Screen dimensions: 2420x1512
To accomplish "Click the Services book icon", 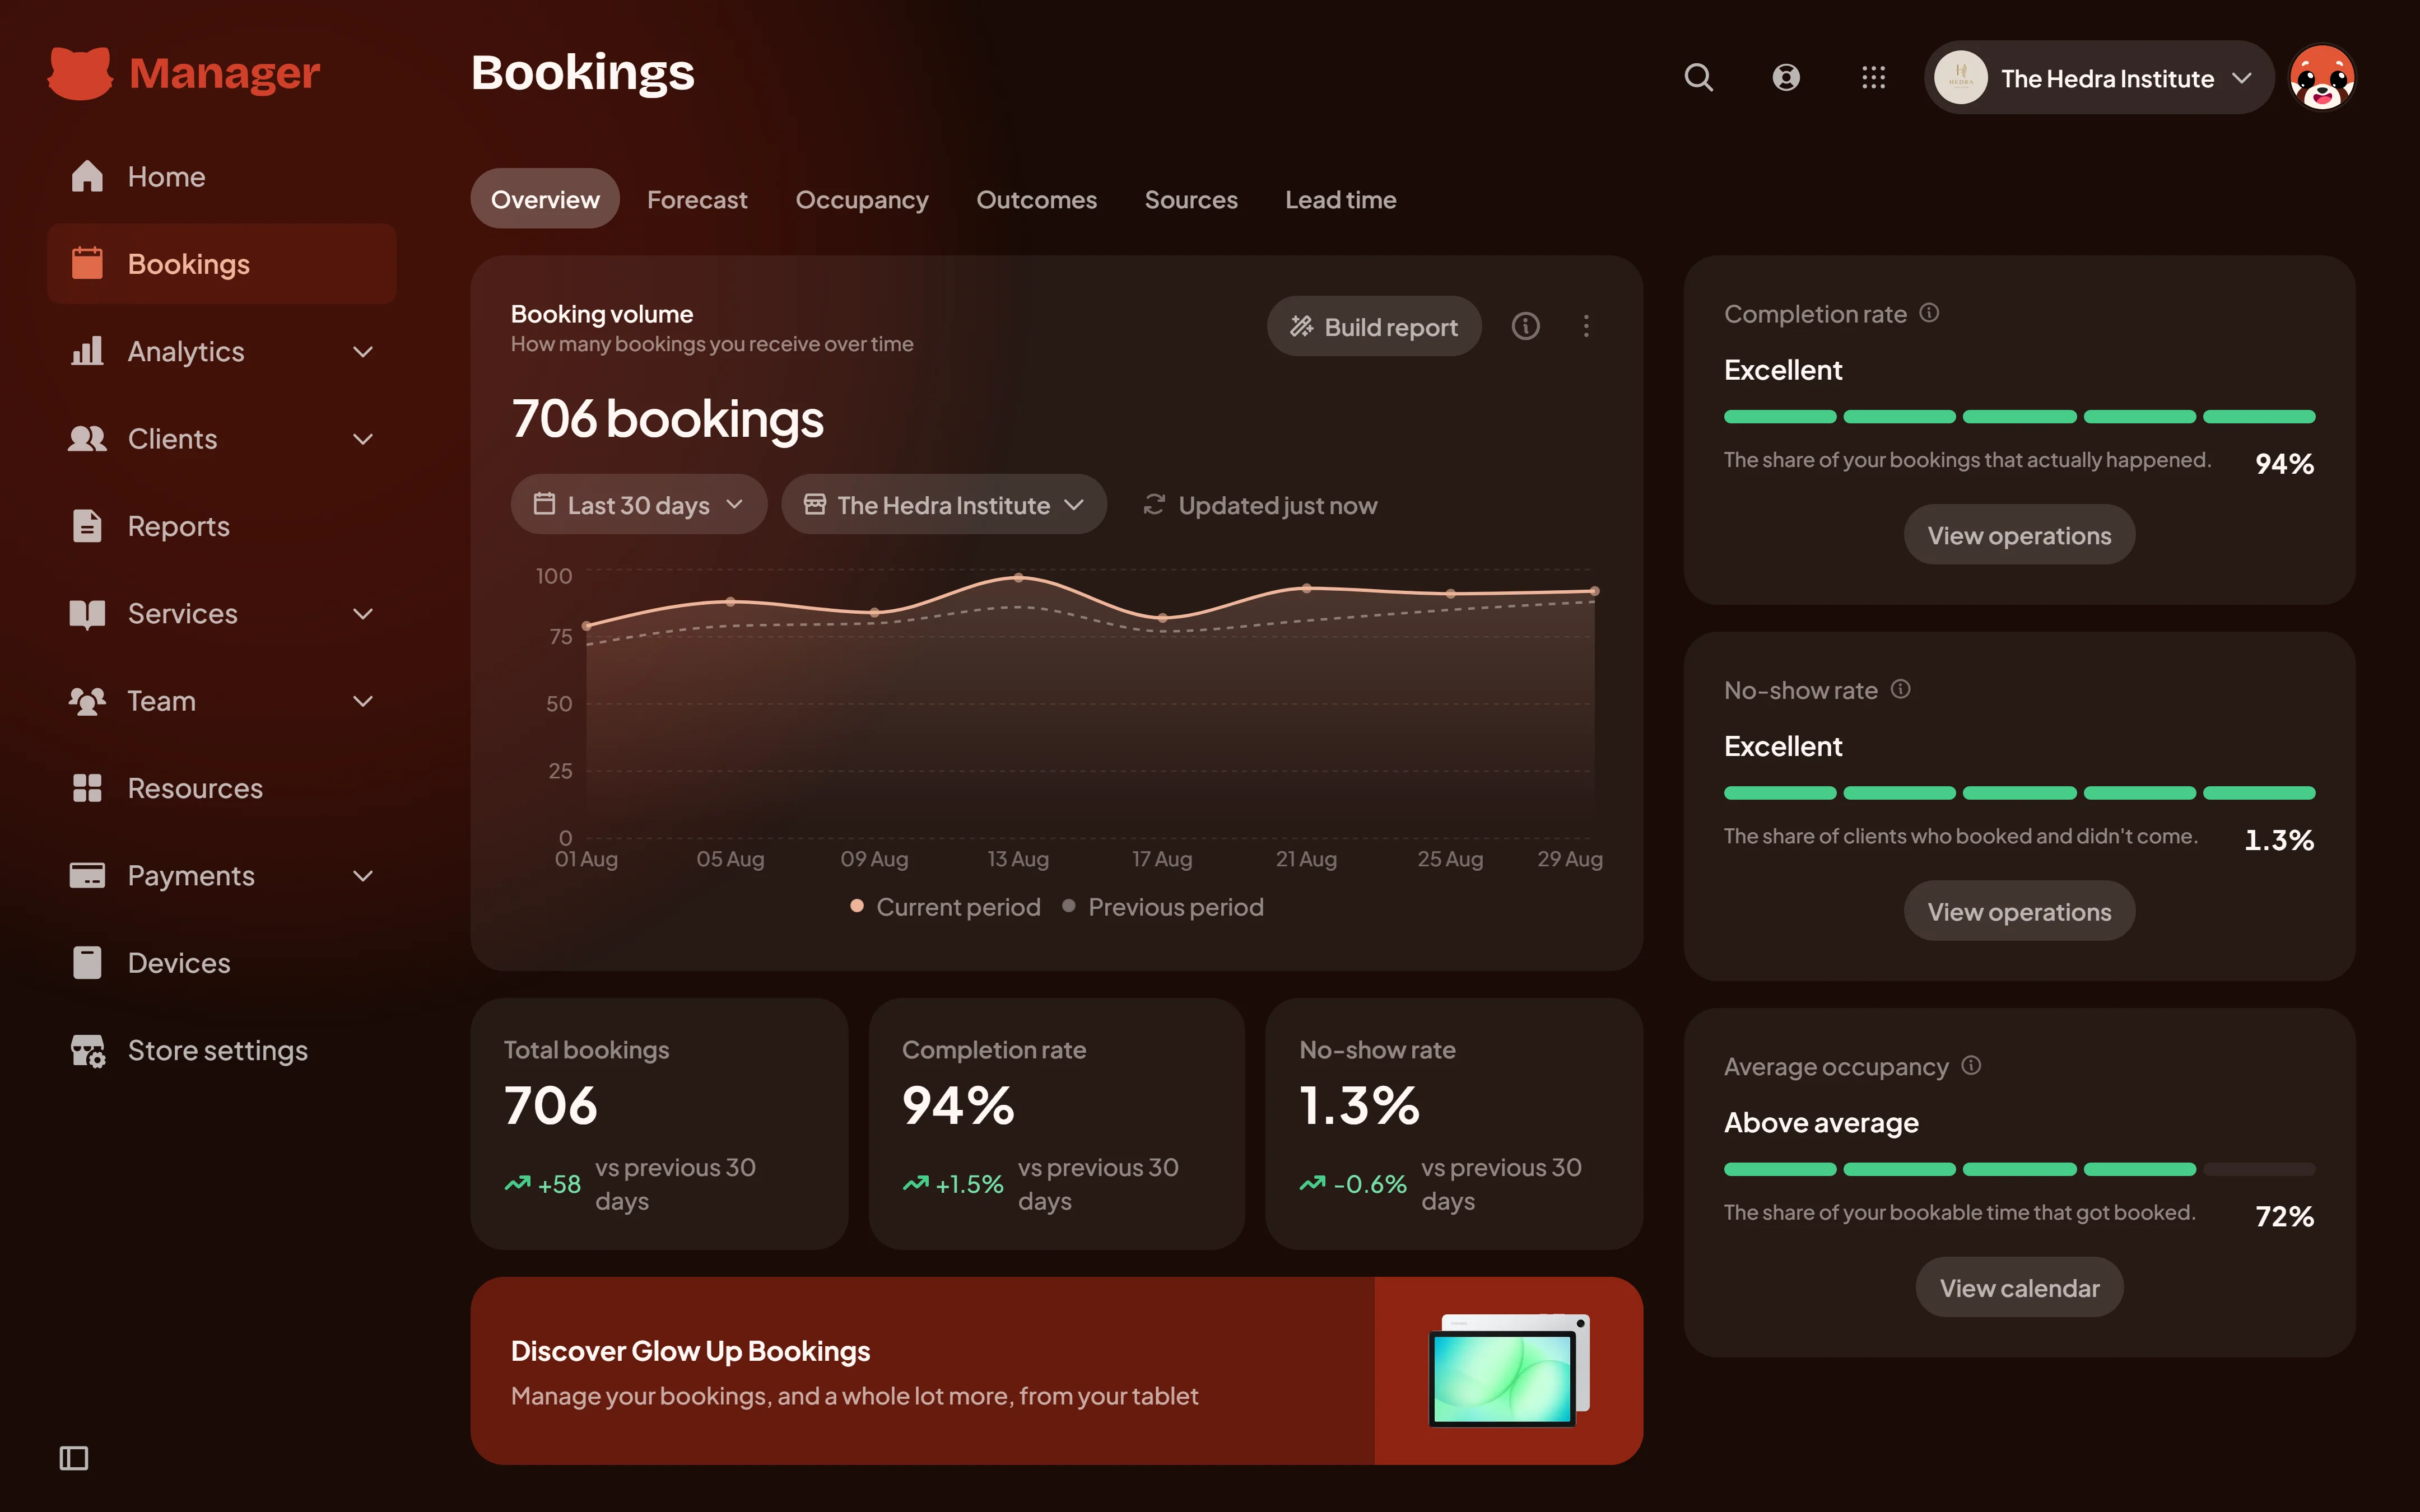I will tap(87, 613).
